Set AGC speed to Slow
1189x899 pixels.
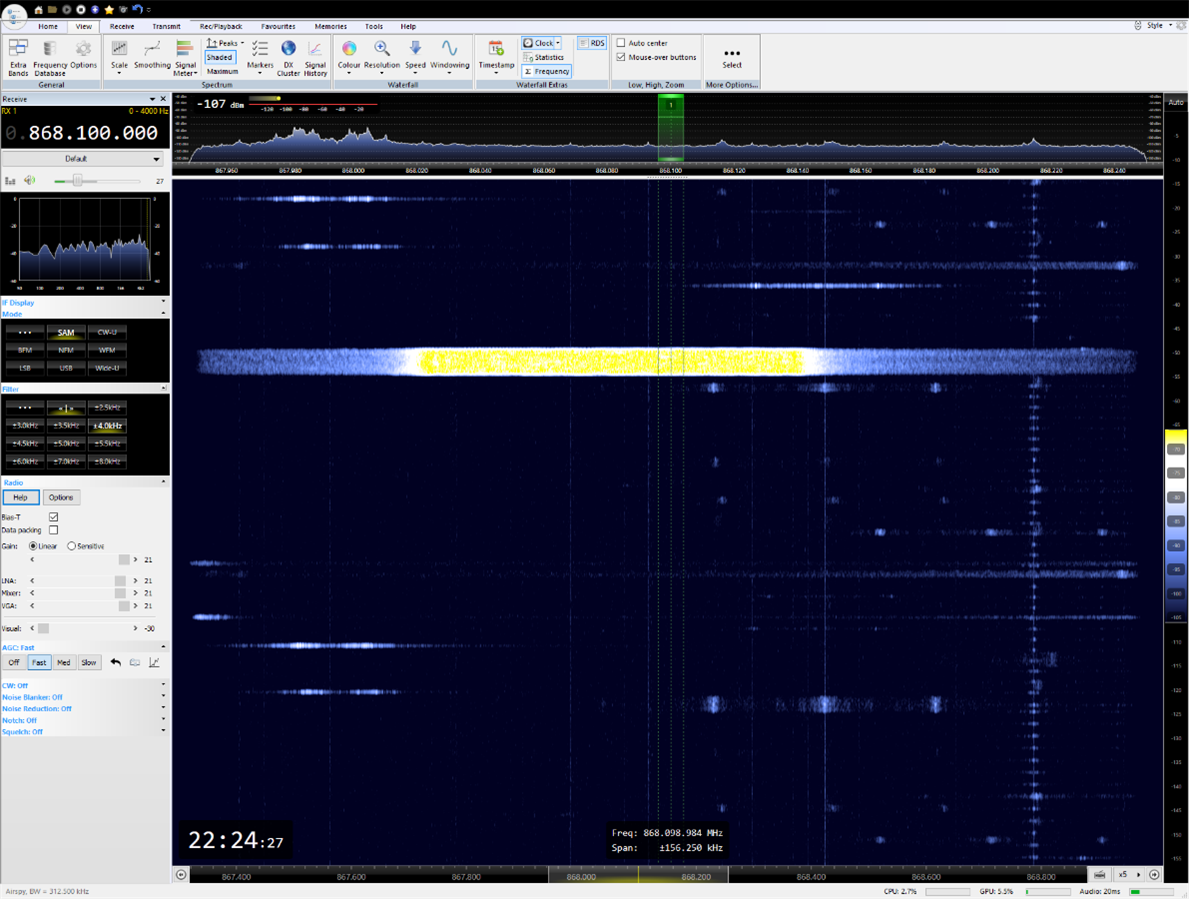pos(89,662)
